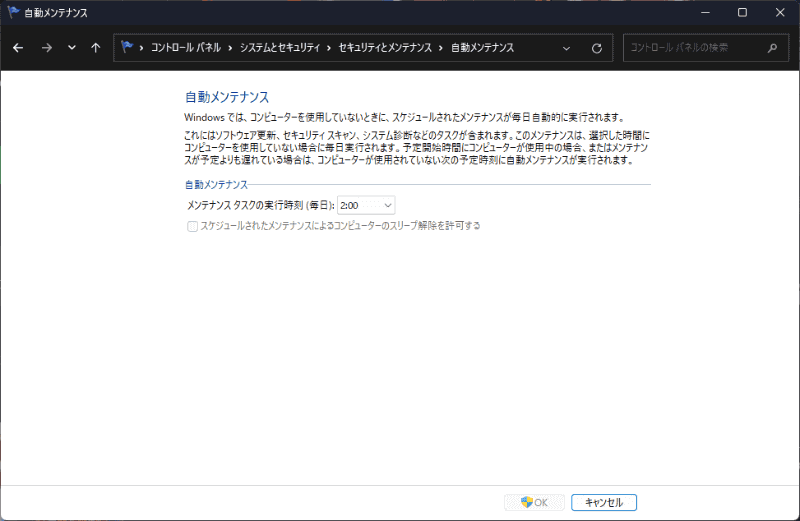This screenshot has height=521, width=800.
Task: Click the flag icon in address bar
Action: (x=127, y=47)
